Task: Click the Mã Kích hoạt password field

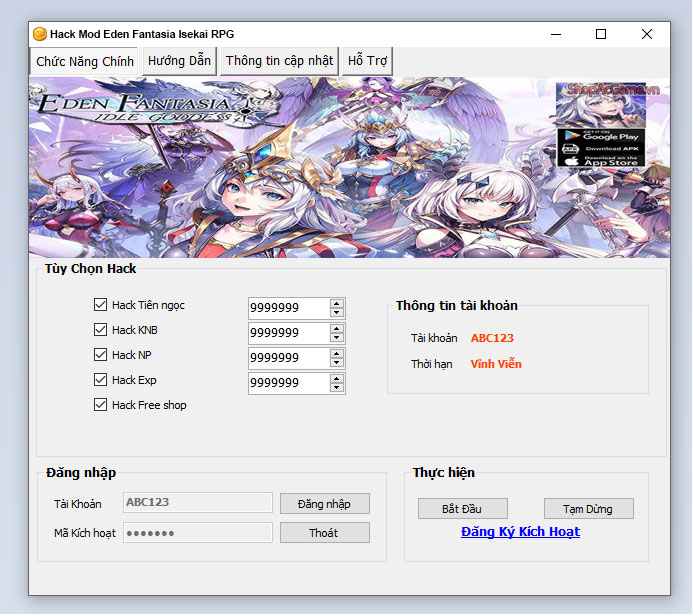Action: pos(198,533)
